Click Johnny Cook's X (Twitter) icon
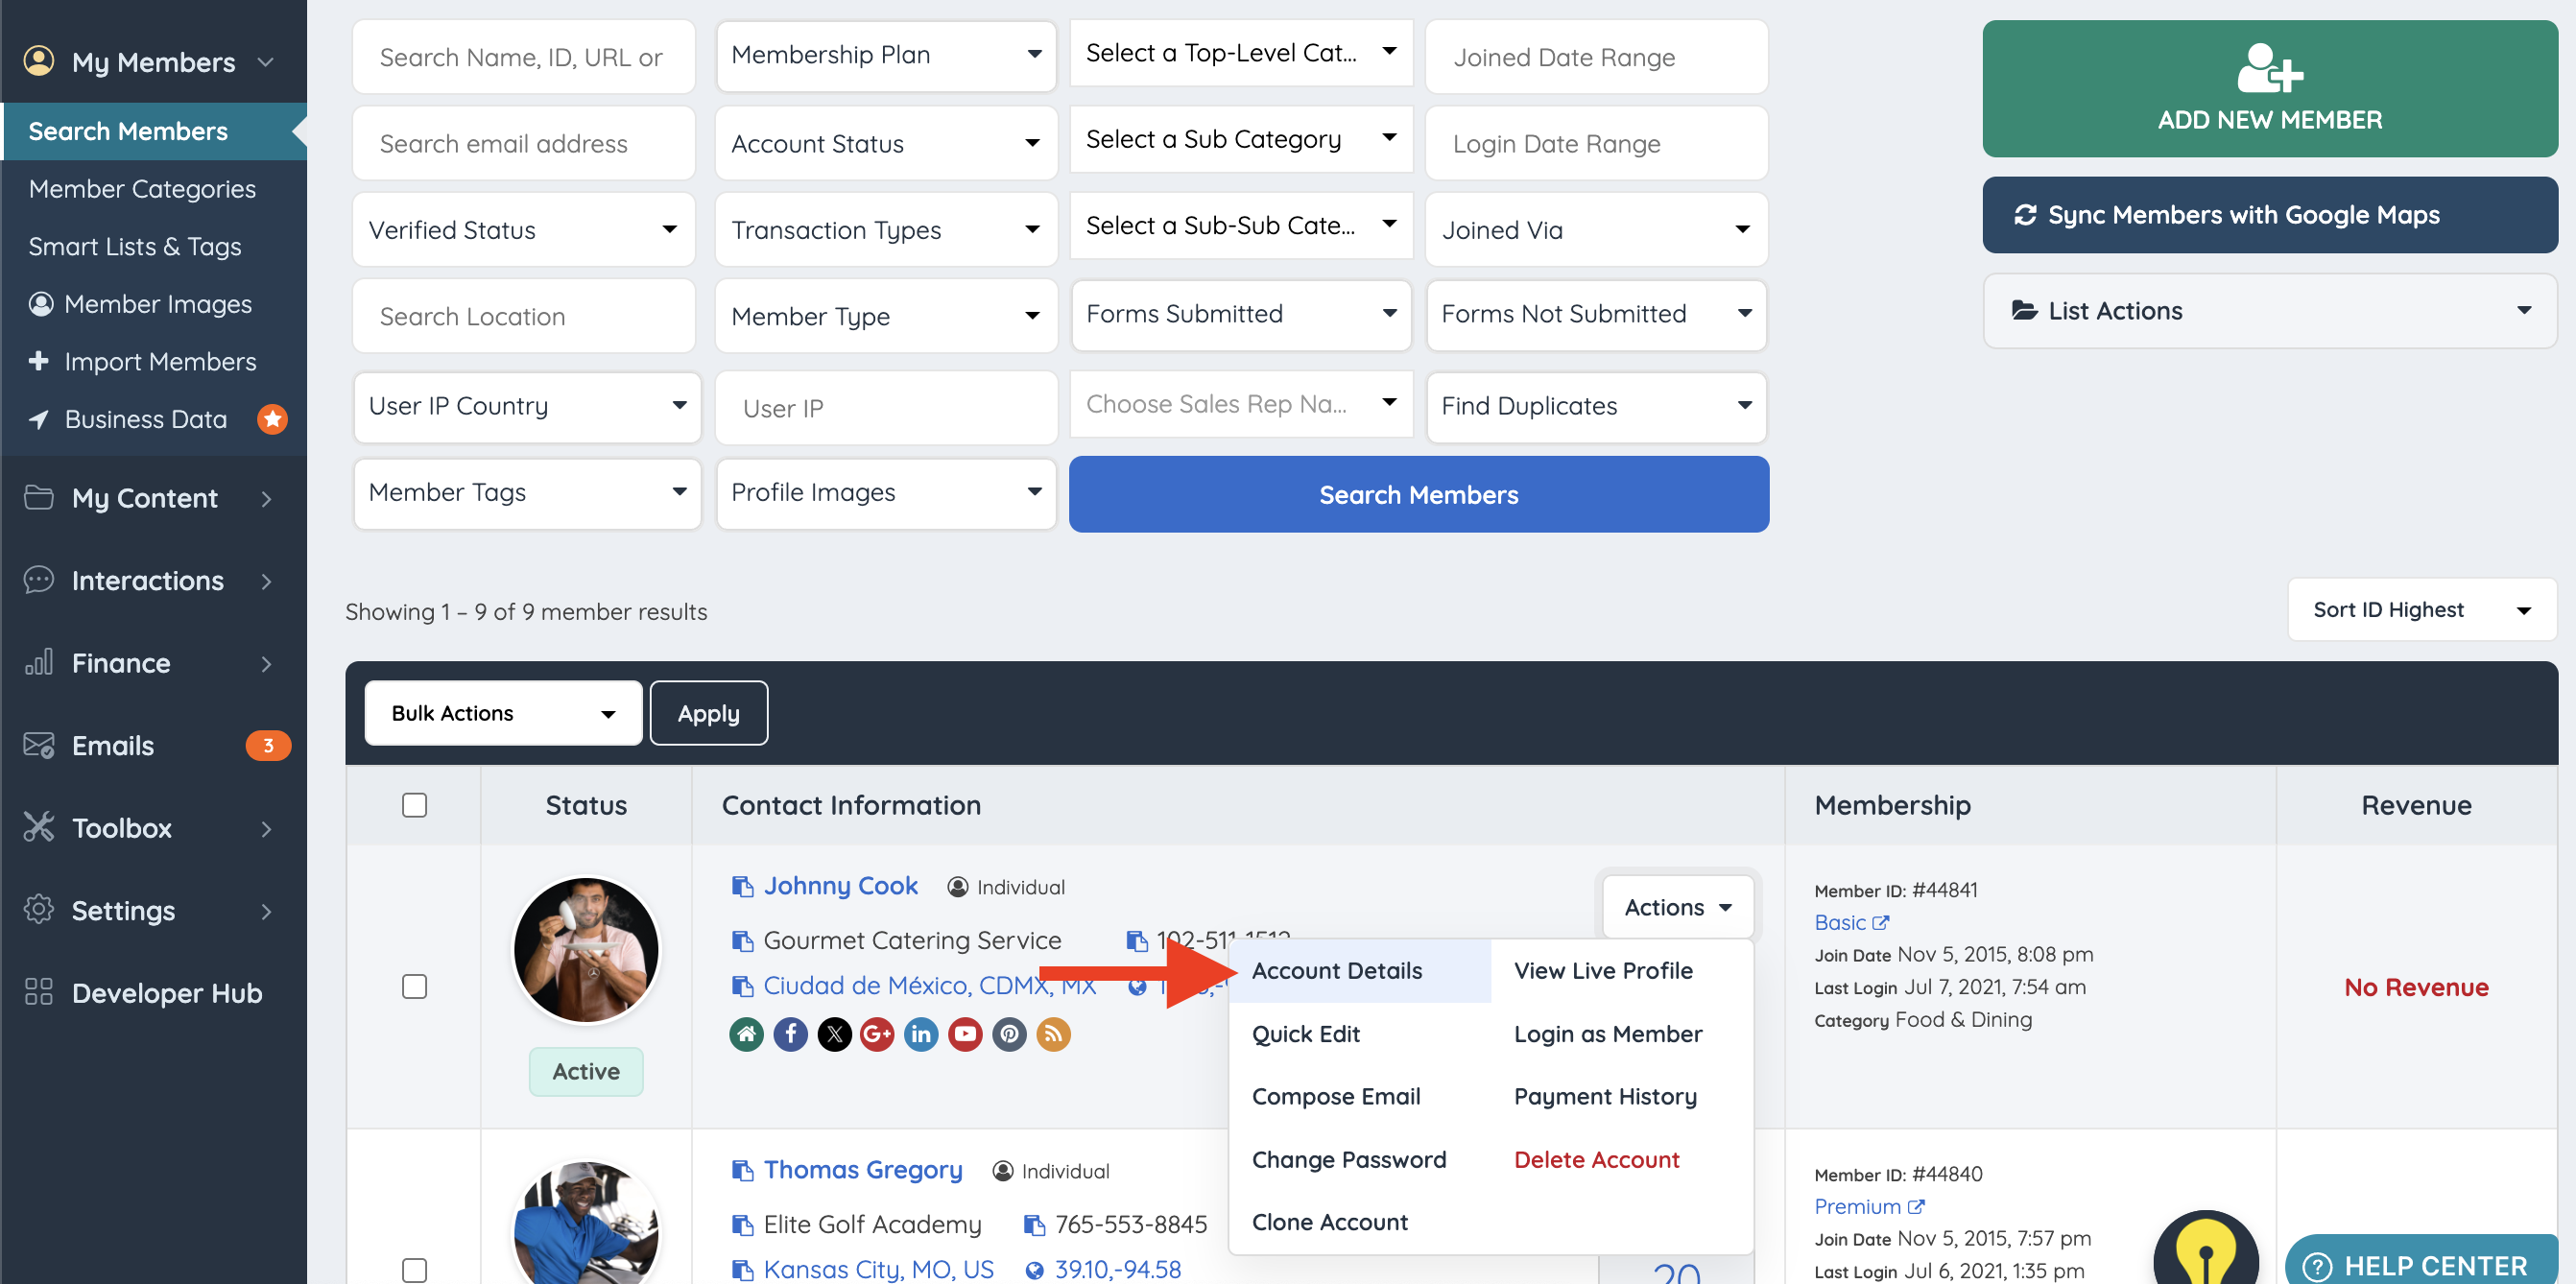Viewport: 2576px width, 1284px height. [834, 1034]
